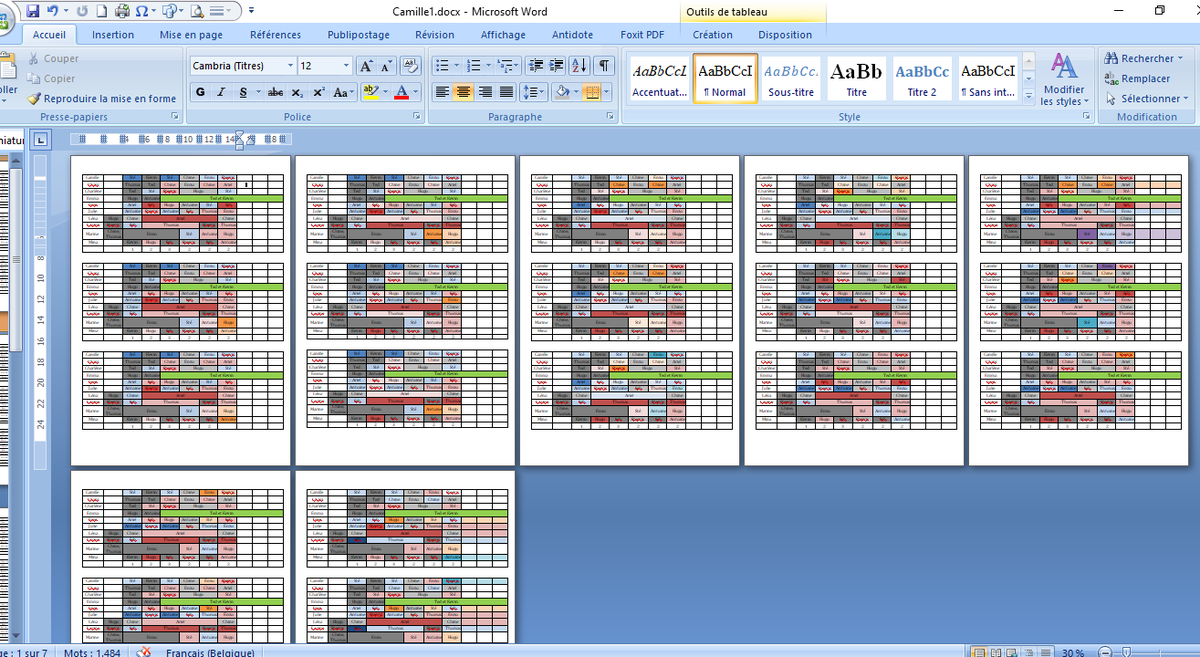The image size is (1200, 657).
Task: Redo with the repeat arrow icon
Action: [x=81, y=12]
